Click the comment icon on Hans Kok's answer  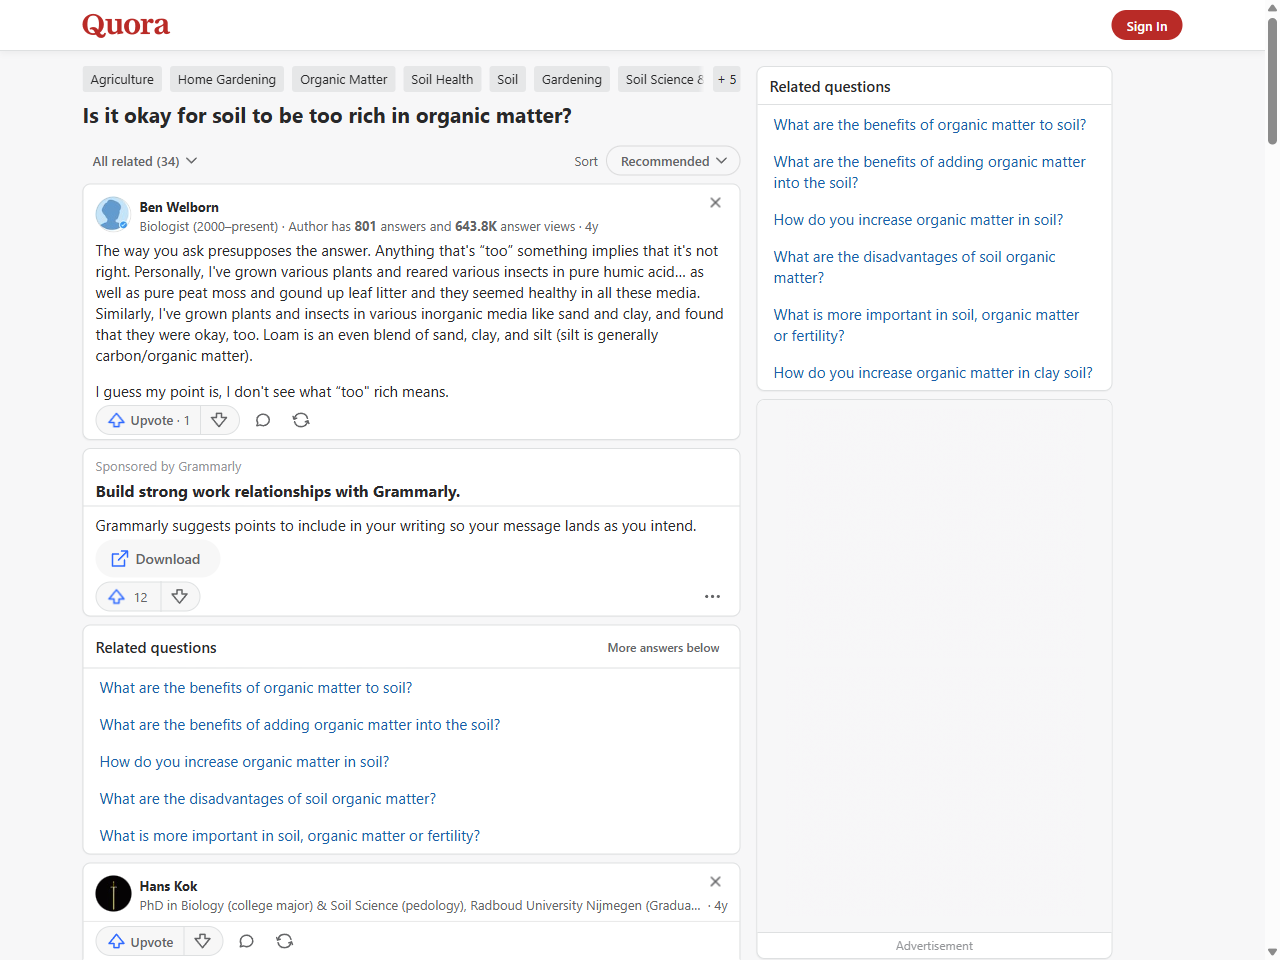(x=247, y=941)
